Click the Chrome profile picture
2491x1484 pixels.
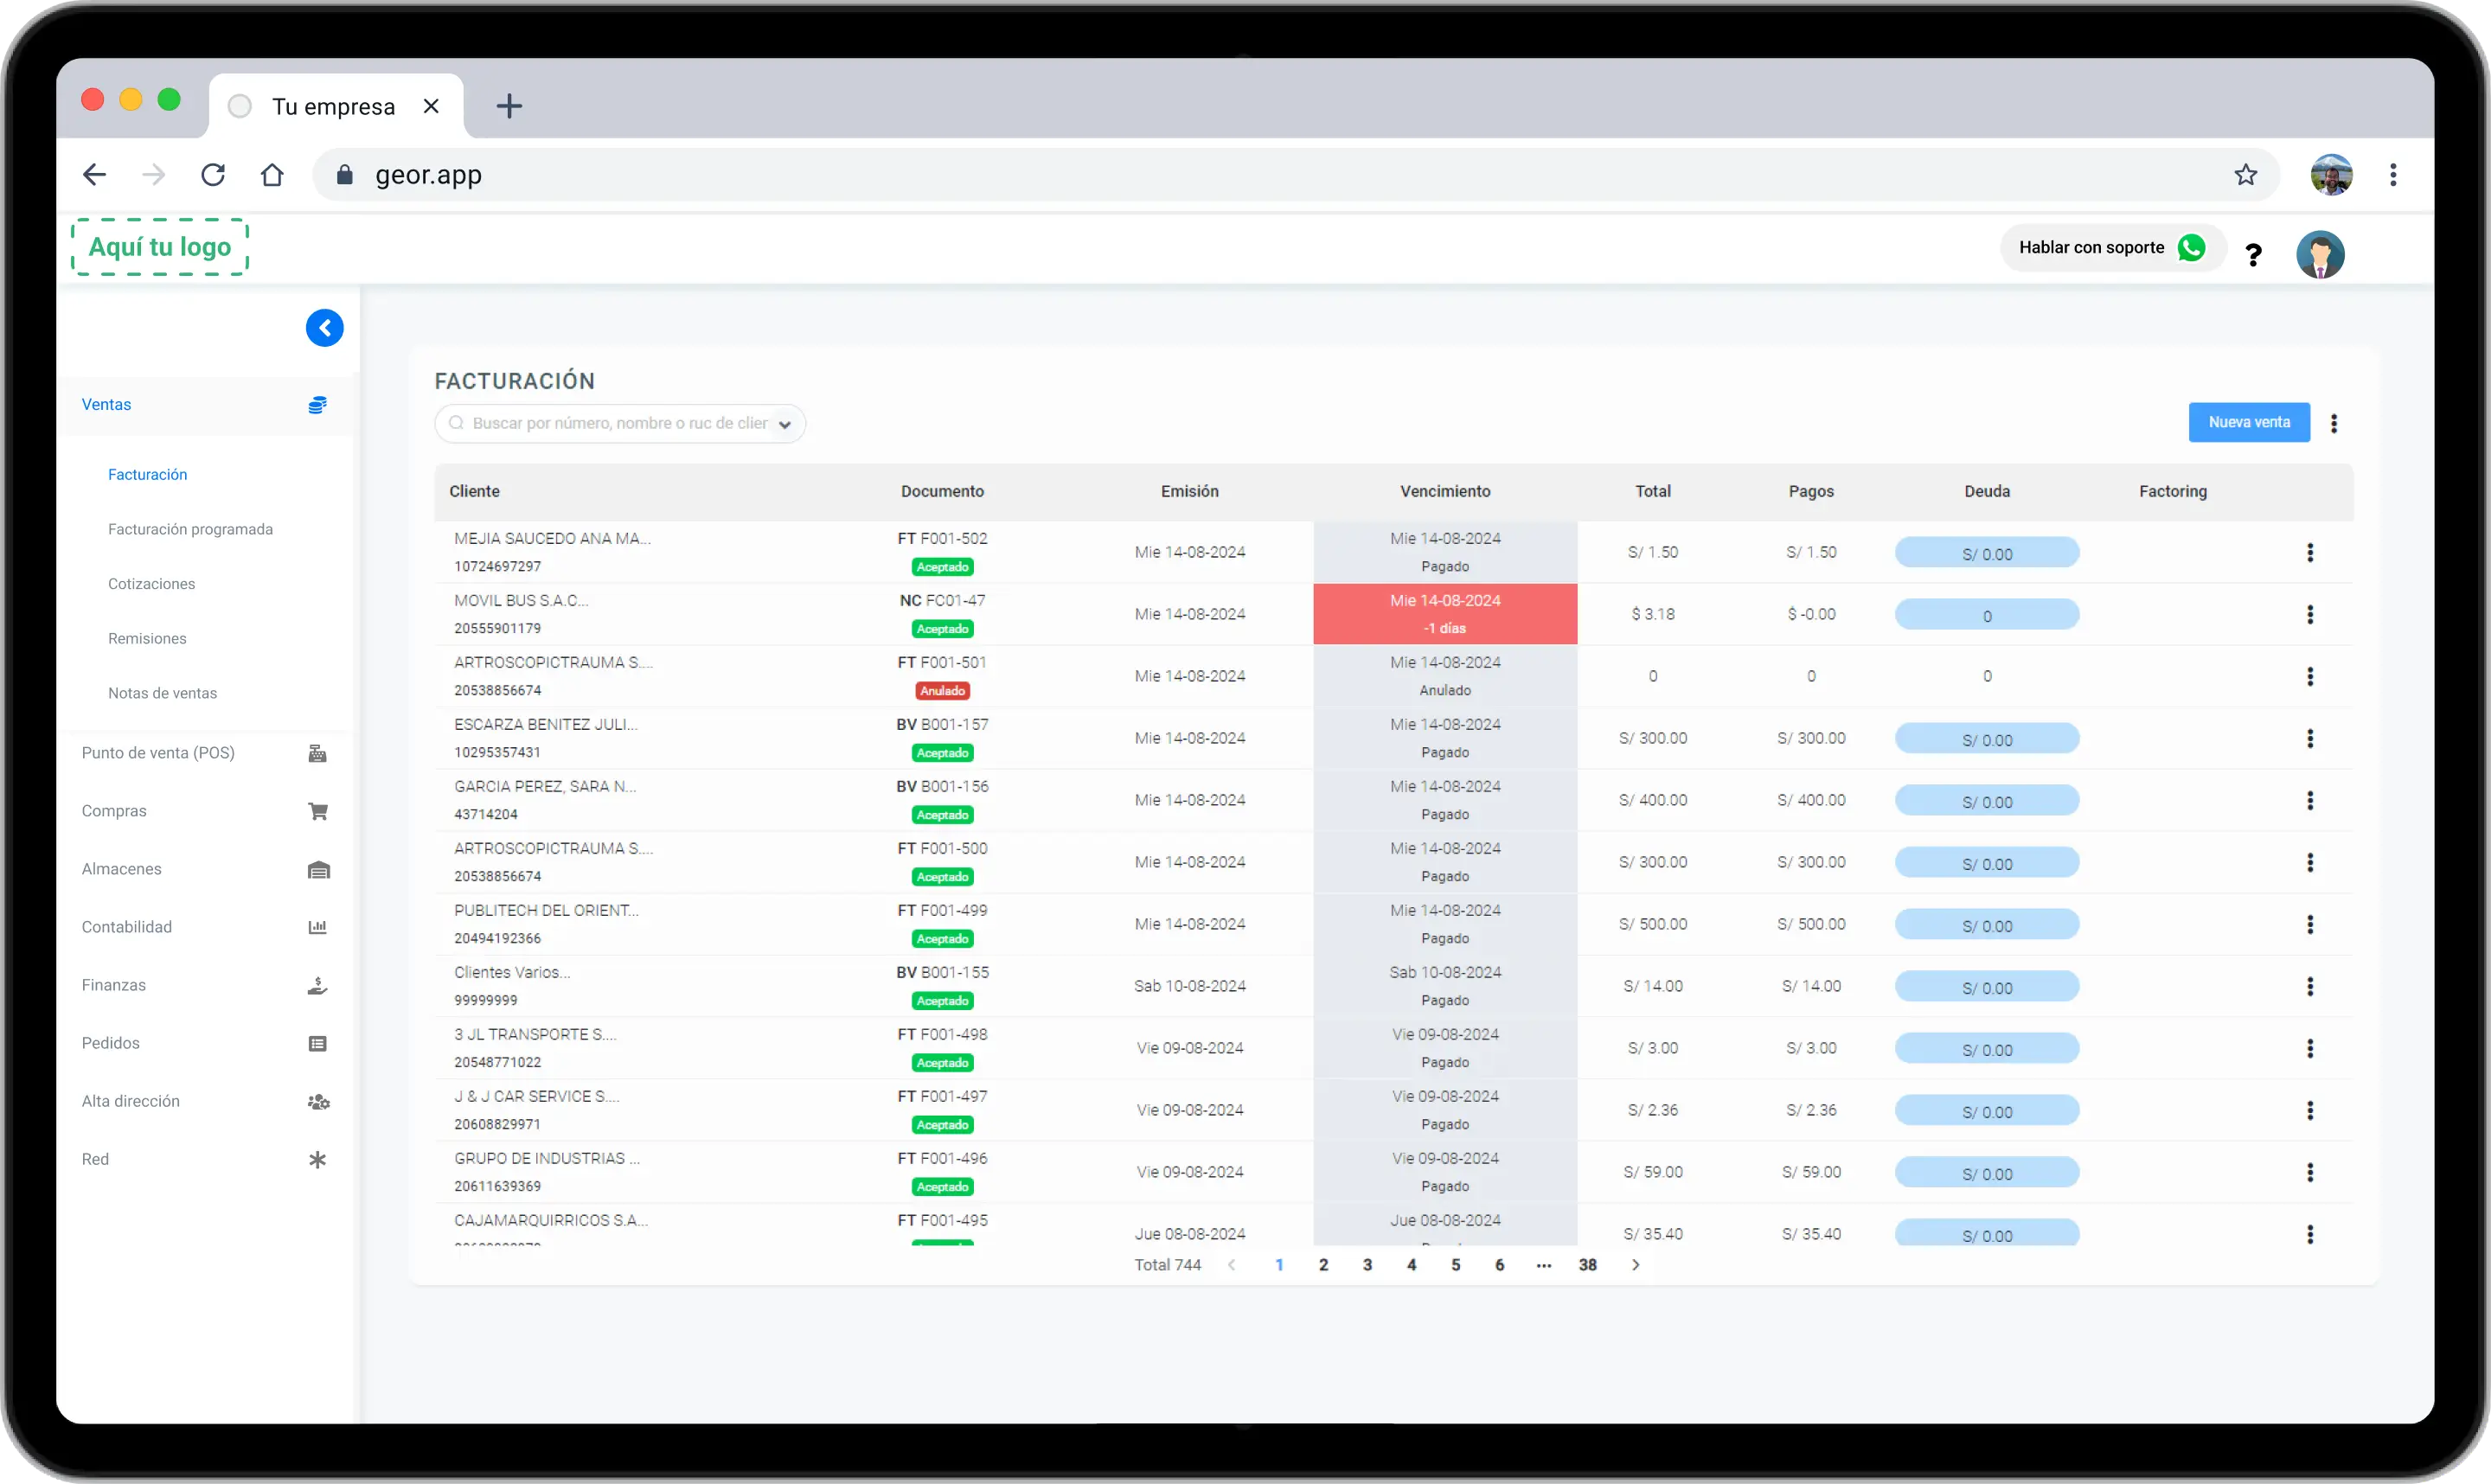click(2330, 175)
